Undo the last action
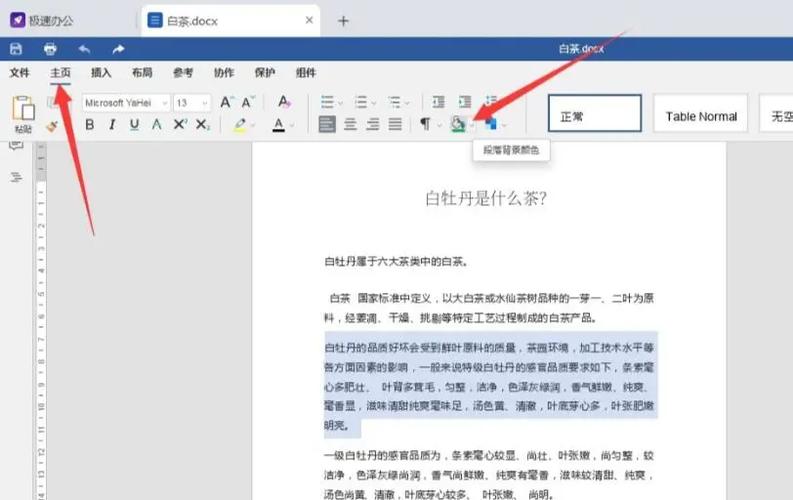793x500 pixels. 84,49
